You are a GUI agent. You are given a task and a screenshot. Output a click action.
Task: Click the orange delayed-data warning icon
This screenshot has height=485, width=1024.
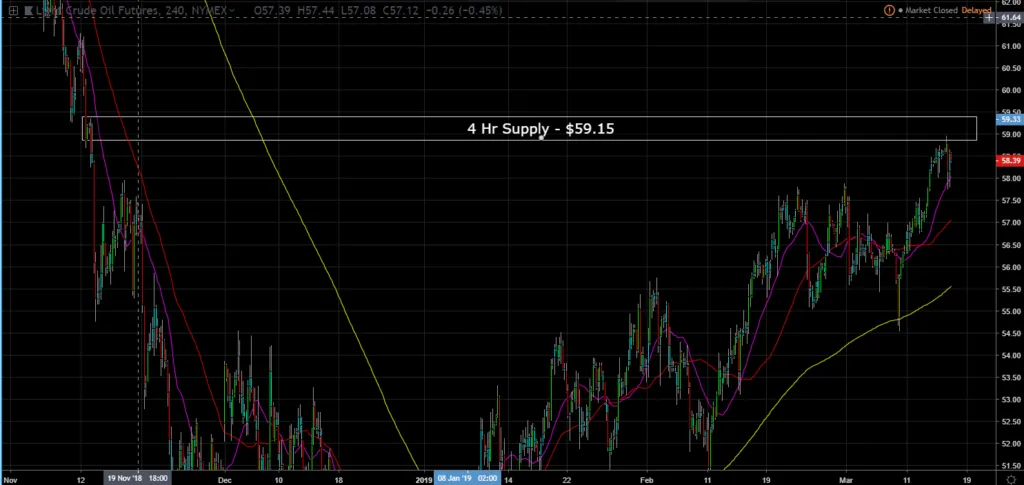(889, 10)
